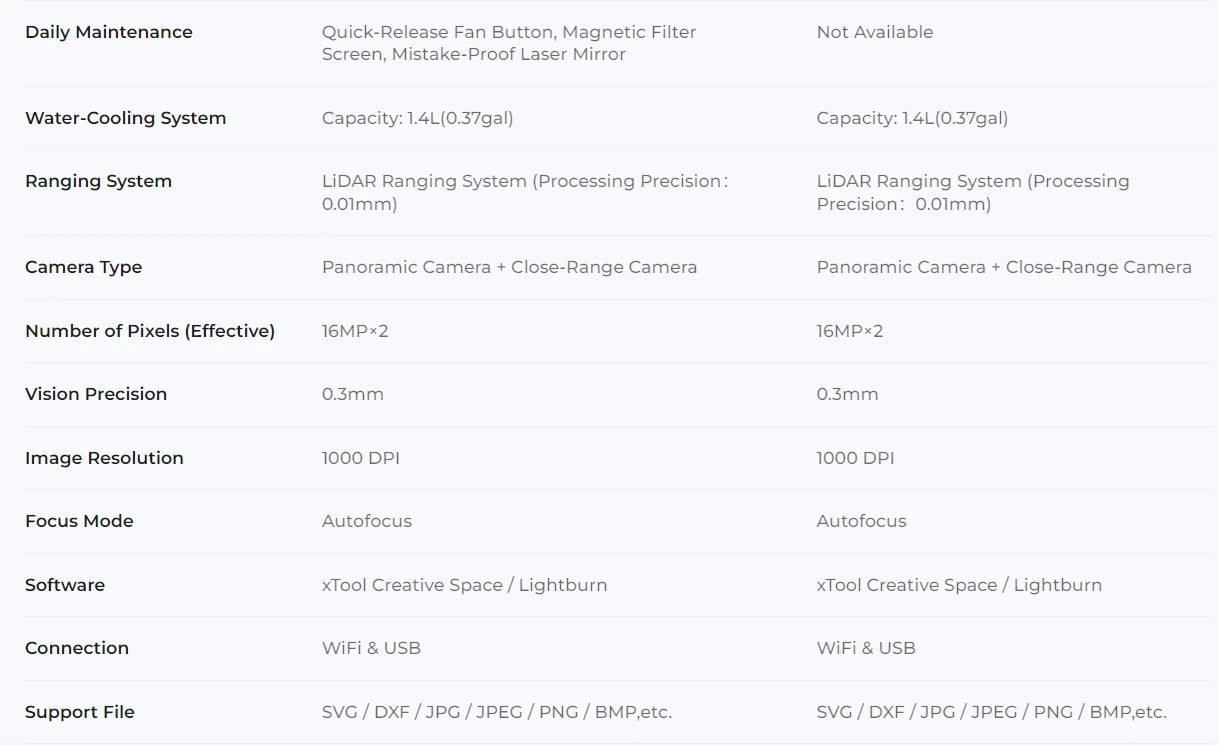Select the Focus Mode row label
1219x745 pixels.
tap(79, 521)
